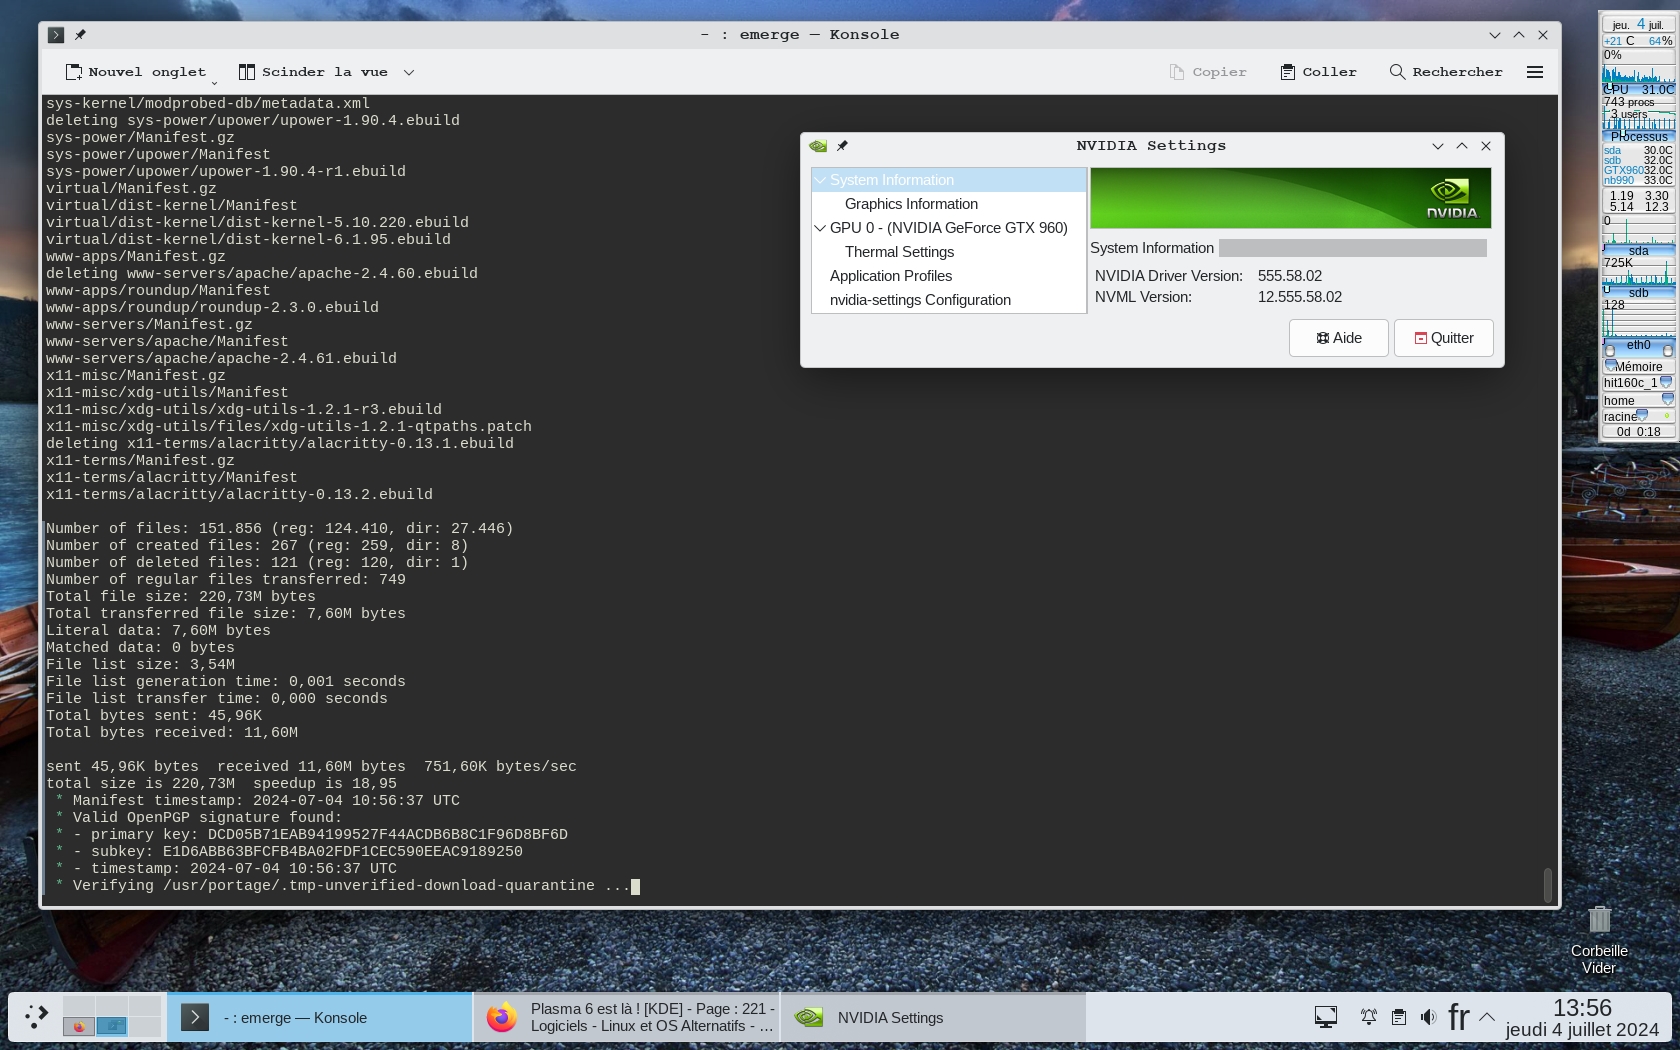
Task: Click the volume icon in system tray
Action: [x=1428, y=1017]
